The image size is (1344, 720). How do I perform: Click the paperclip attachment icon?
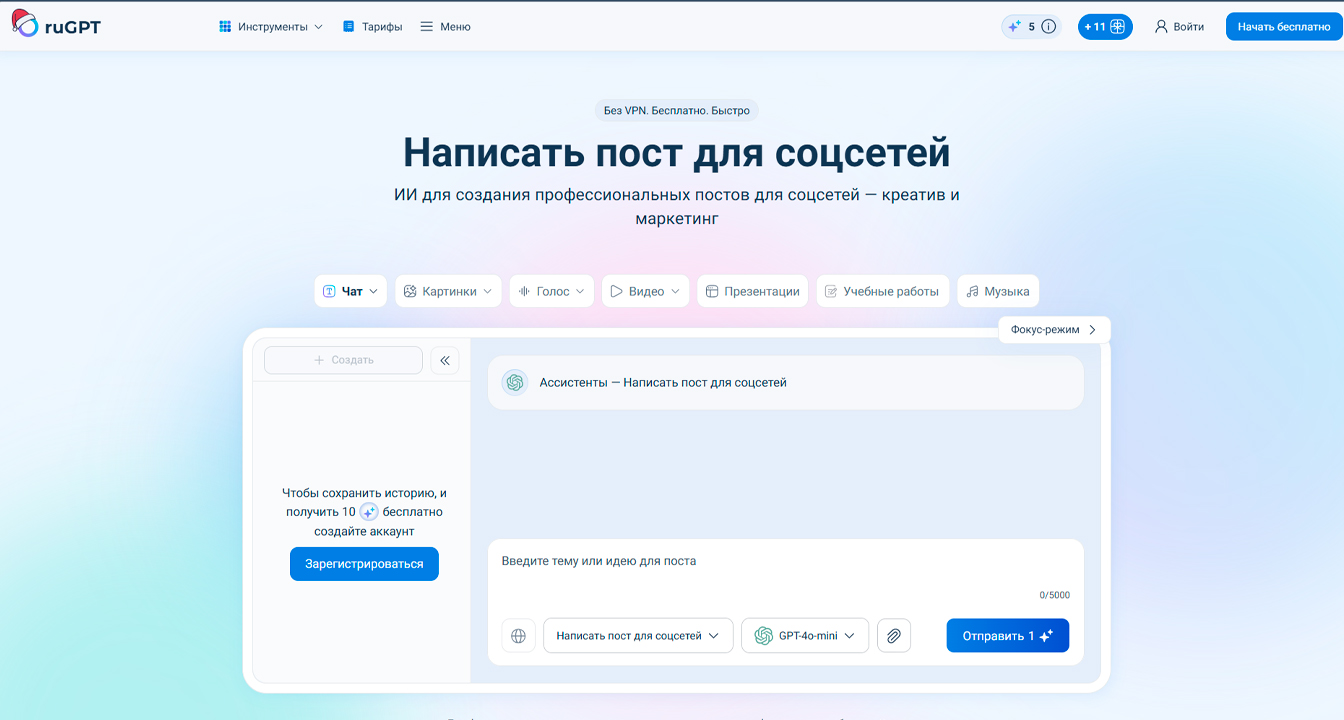(x=893, y=635)
